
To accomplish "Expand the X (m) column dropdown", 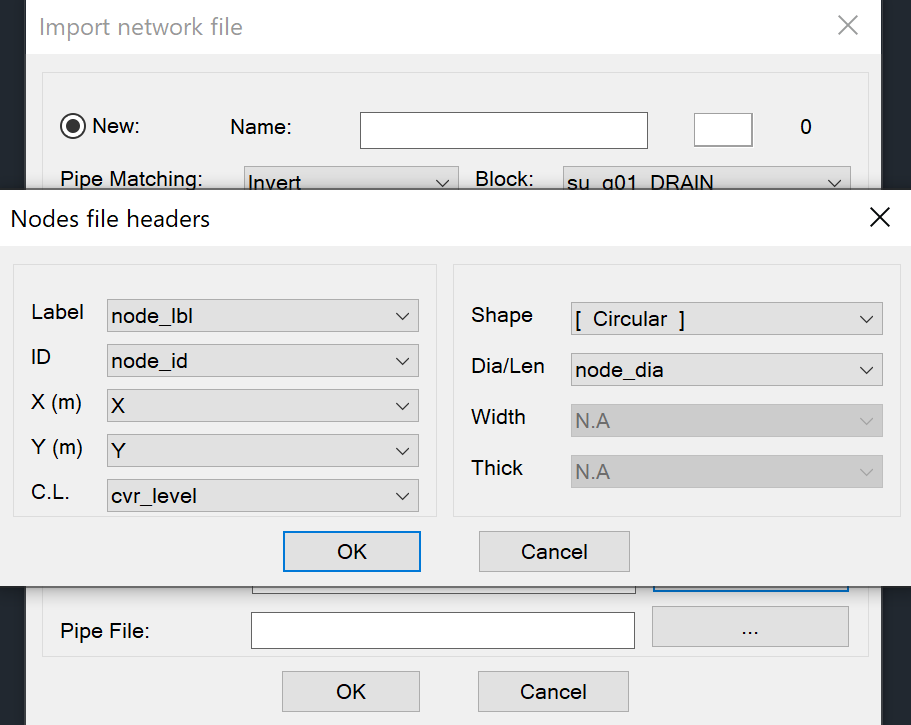I will 263,405.
